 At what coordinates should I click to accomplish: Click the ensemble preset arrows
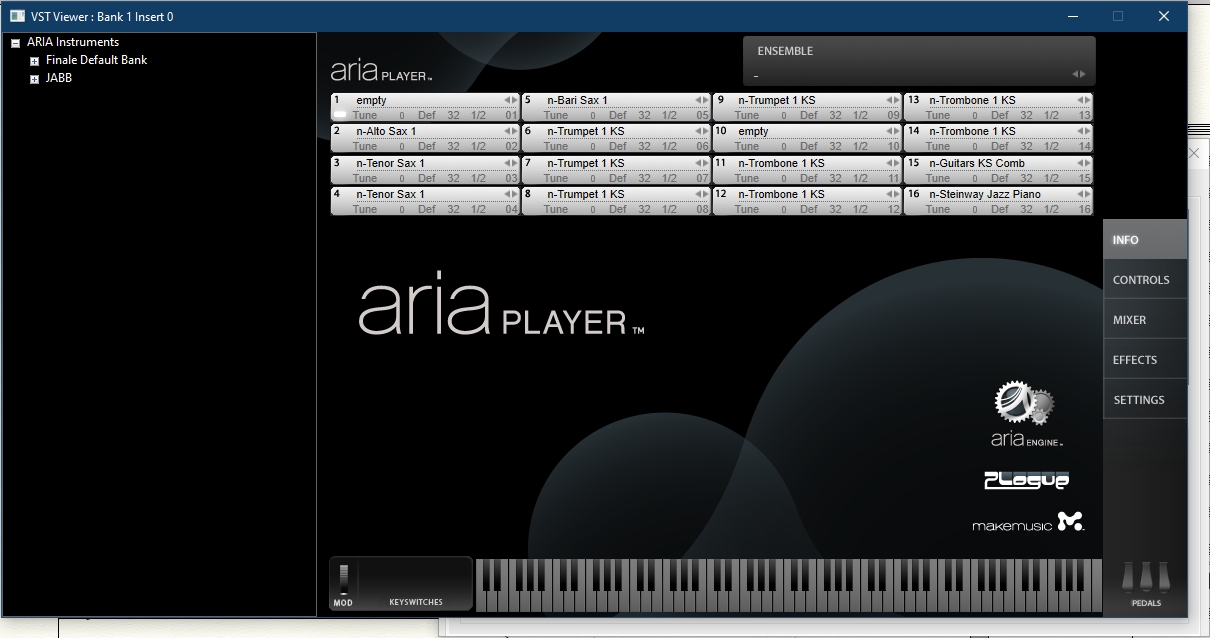(x=1079, y=74)
